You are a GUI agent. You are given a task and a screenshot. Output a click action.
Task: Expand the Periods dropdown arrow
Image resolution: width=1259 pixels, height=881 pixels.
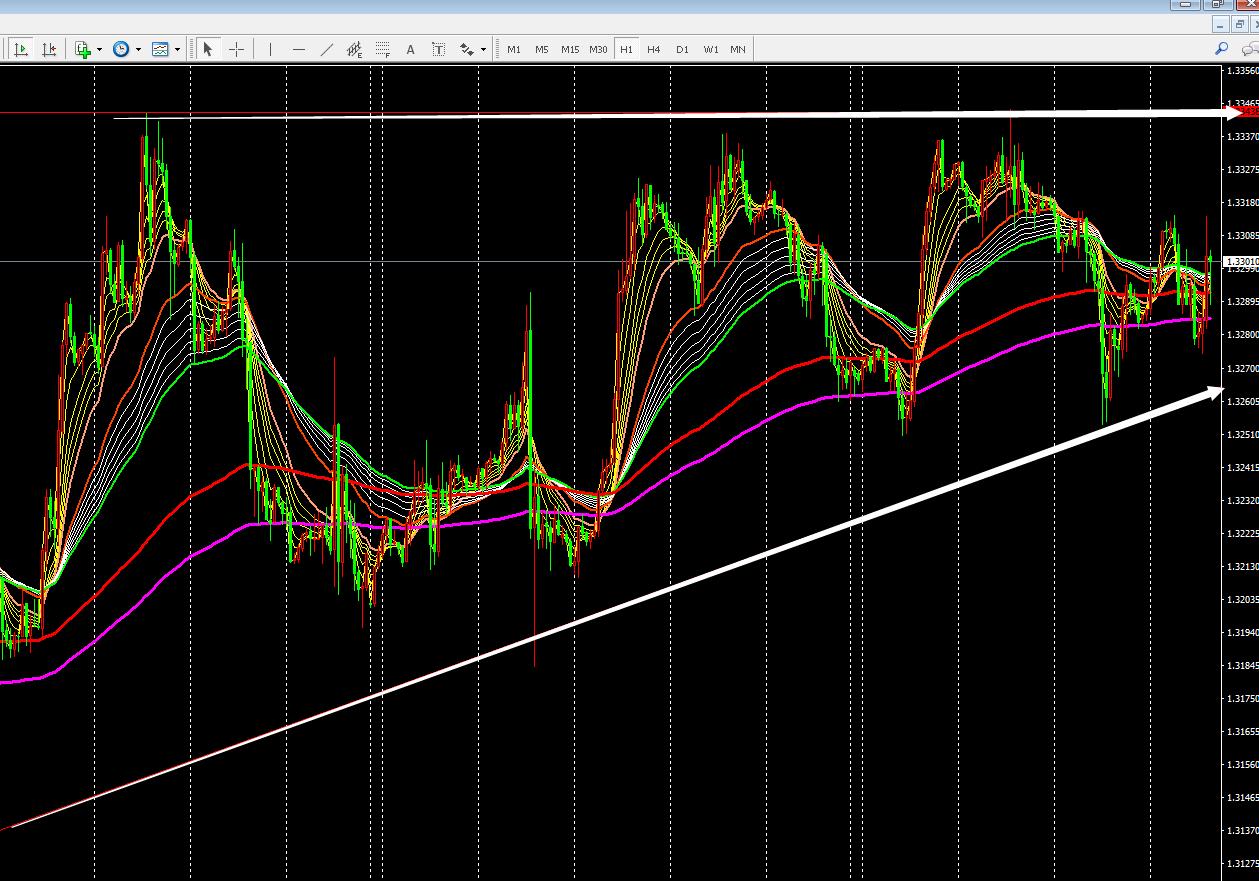pyautogui.click(x=138, y=49)
